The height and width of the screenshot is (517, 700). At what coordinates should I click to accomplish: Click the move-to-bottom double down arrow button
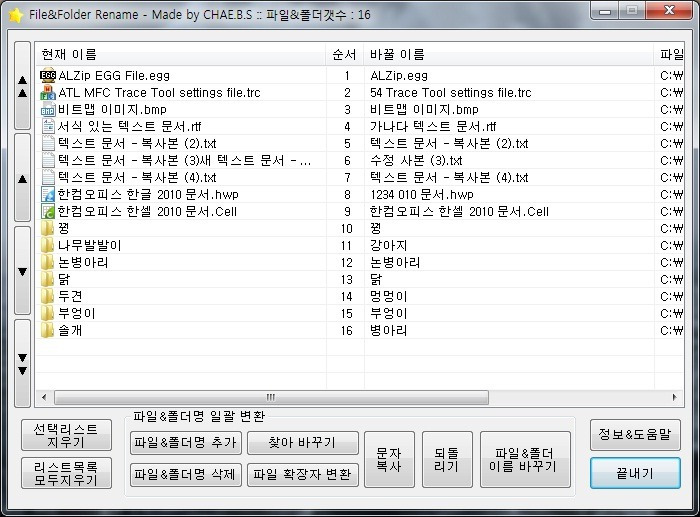[x=22, y=363]
